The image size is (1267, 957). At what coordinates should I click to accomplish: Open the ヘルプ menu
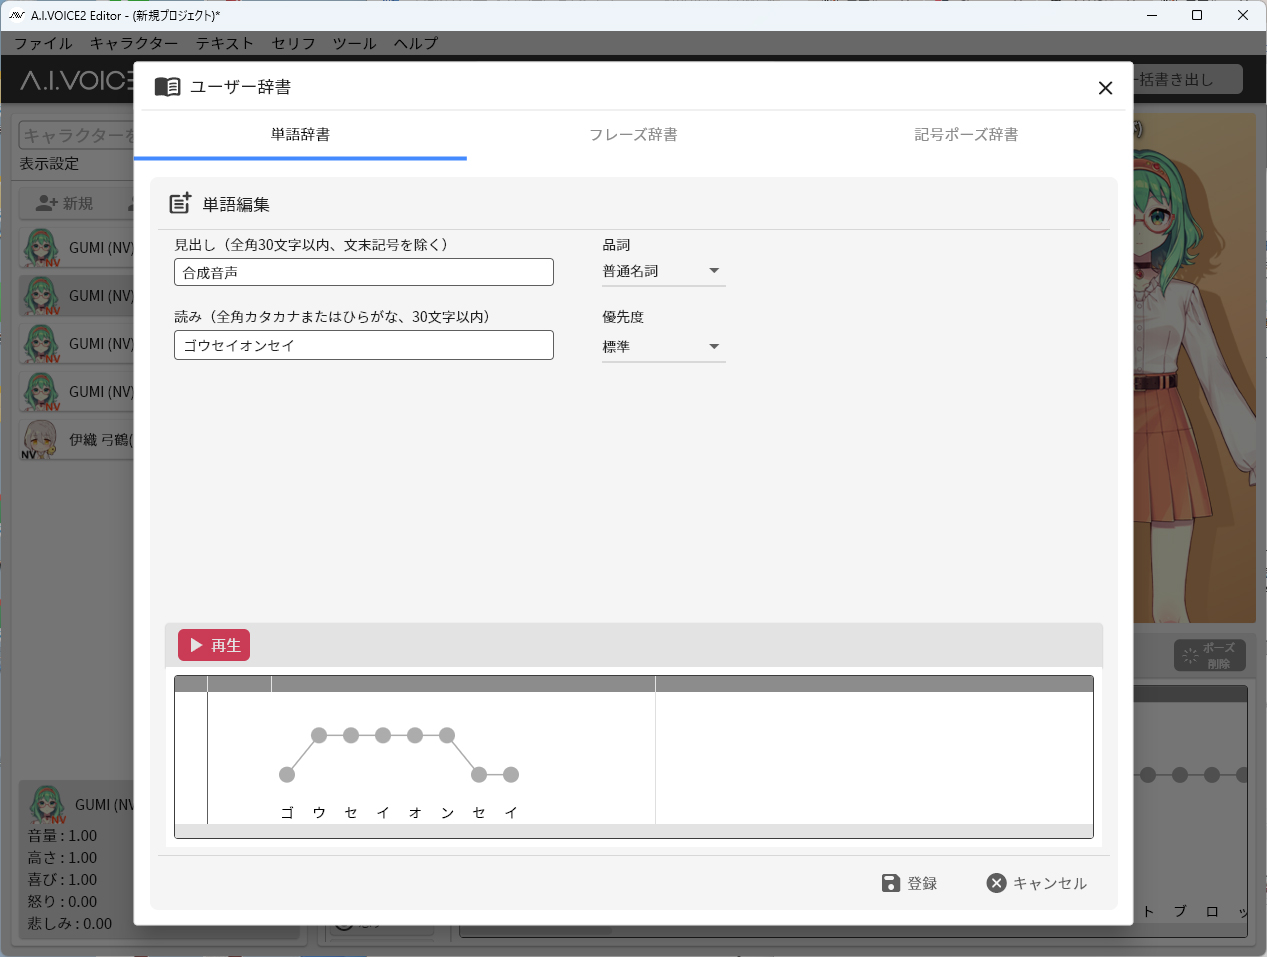tap(416, 43)
